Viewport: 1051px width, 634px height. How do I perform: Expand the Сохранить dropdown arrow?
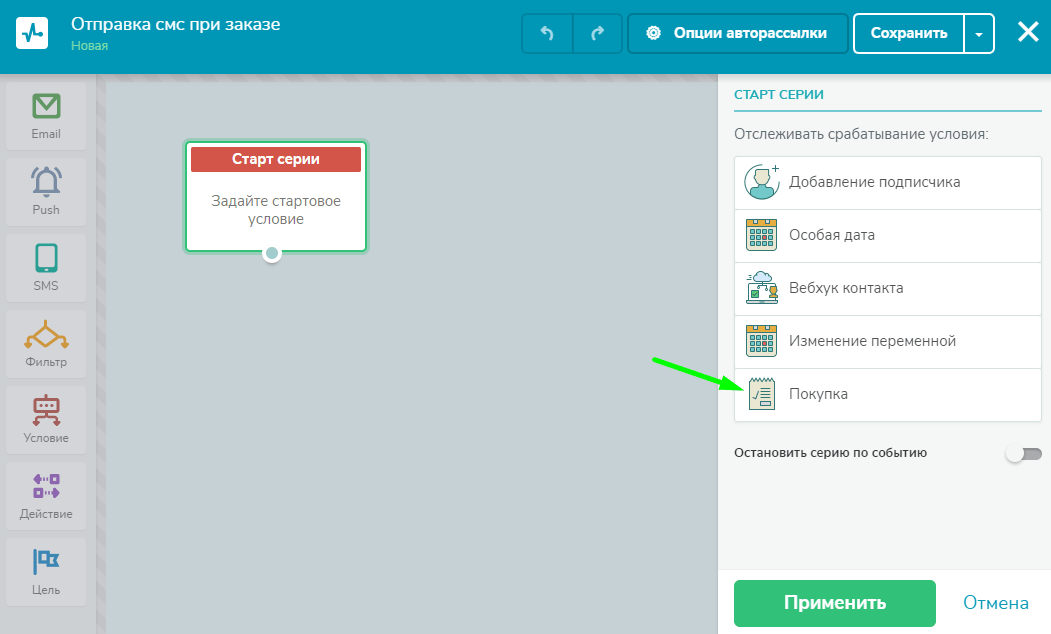pyautogui.click(x=979, y=33)
